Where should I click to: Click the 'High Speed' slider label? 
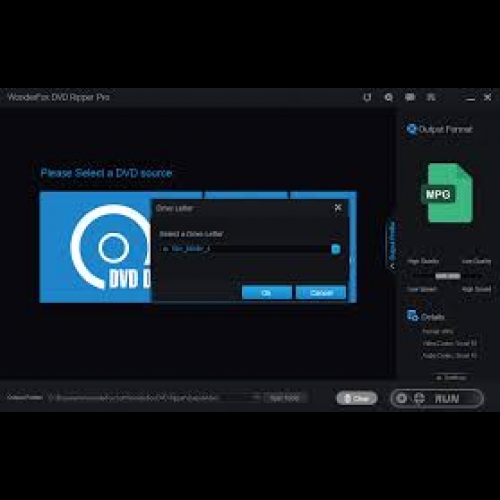476,289
